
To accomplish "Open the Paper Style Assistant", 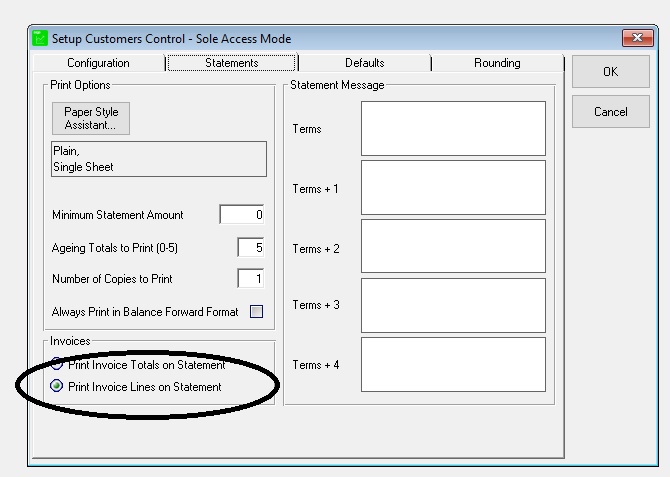I will click(91, 119).
